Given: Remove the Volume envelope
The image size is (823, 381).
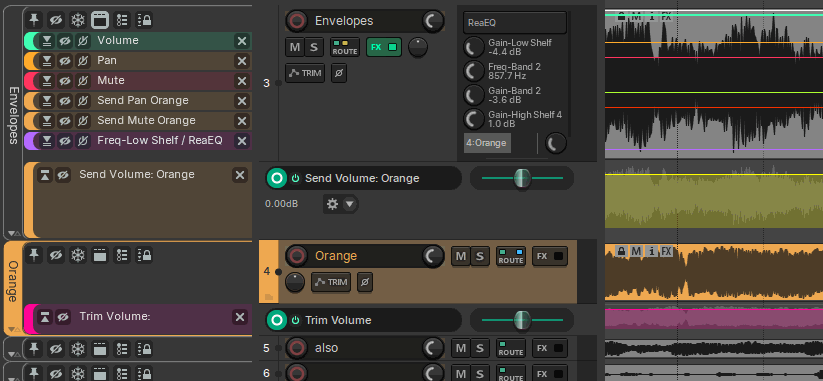Looking at the screenshot, I should coord(241,41).
